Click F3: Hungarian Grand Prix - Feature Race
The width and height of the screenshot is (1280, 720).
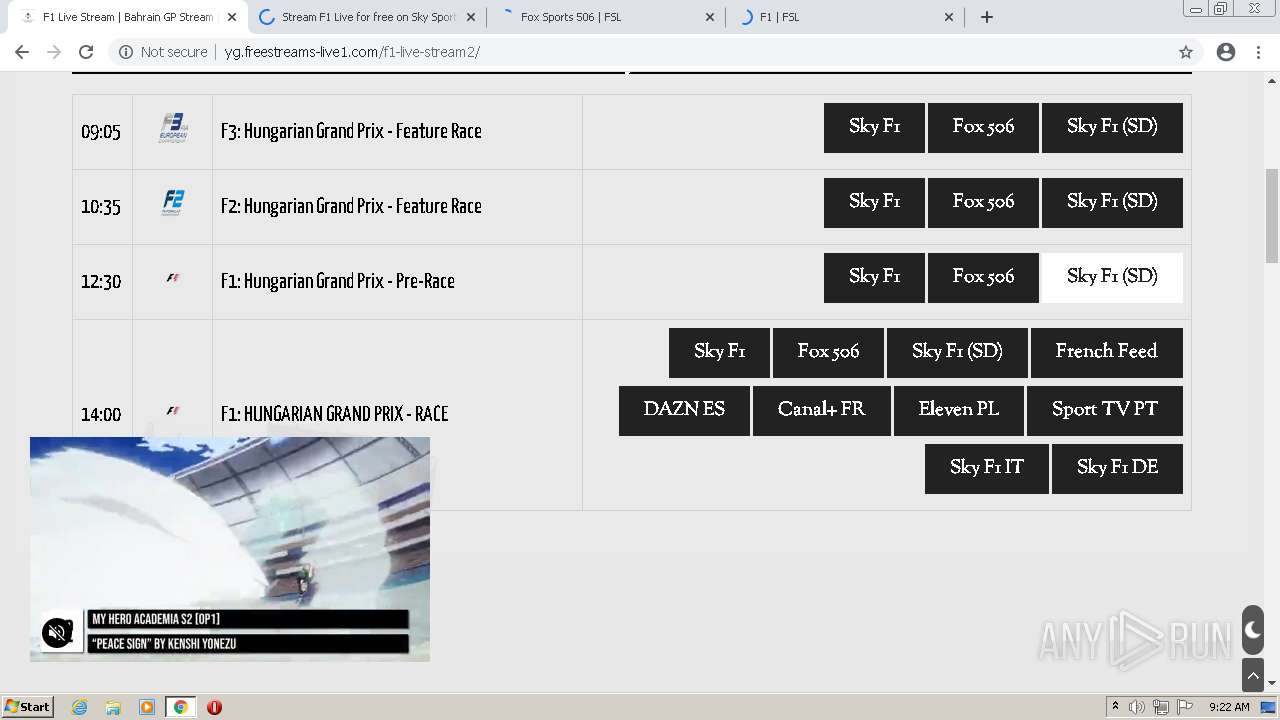[x=351, y=132]
